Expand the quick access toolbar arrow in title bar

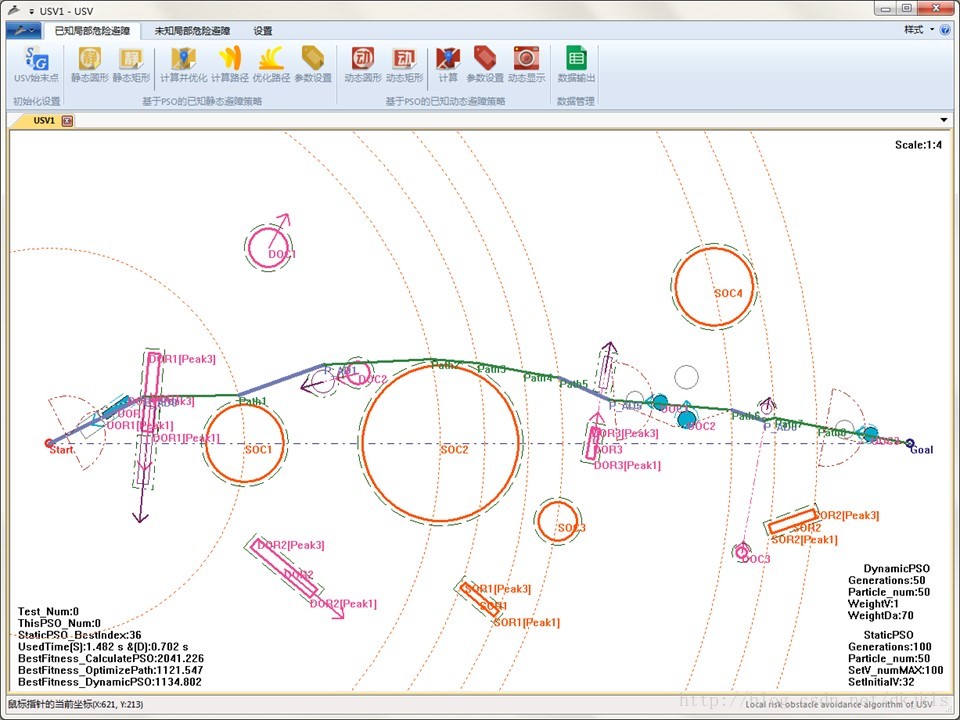[31, 11]
